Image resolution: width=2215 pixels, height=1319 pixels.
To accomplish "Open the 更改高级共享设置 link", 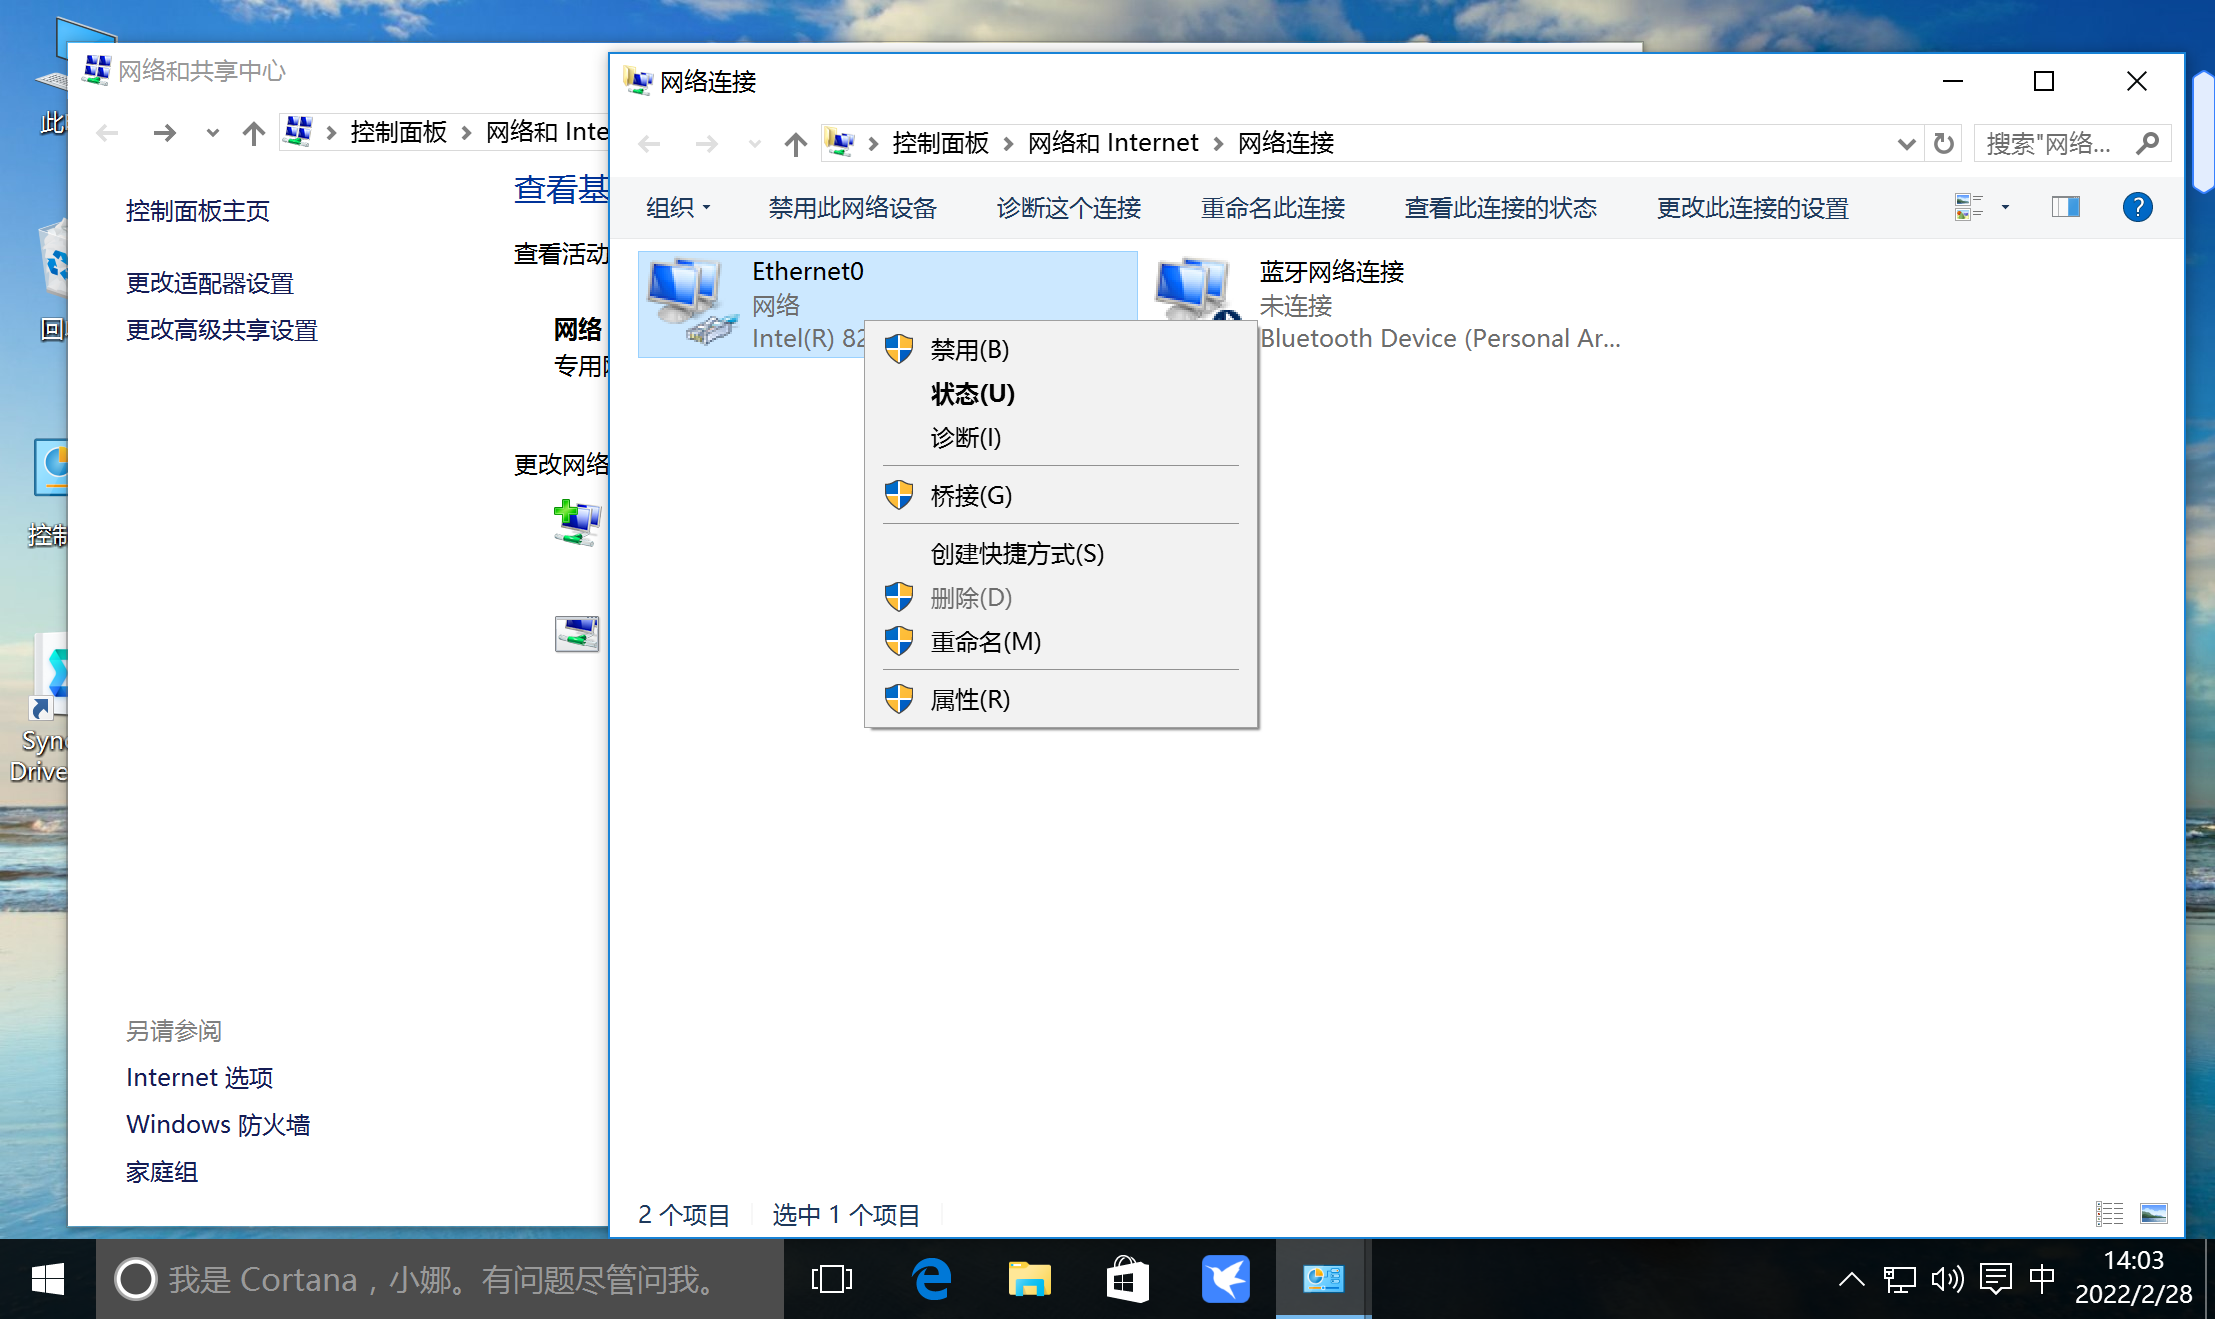I will (x=221, y=330).
